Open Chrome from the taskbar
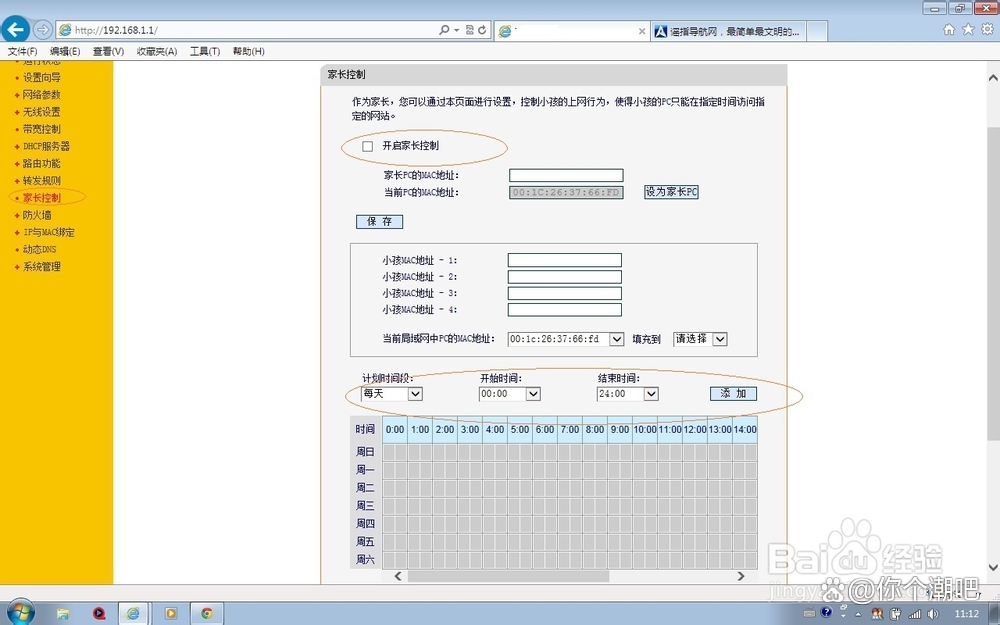This screenshot has width=1000, height=625. (x=207, y=614)
